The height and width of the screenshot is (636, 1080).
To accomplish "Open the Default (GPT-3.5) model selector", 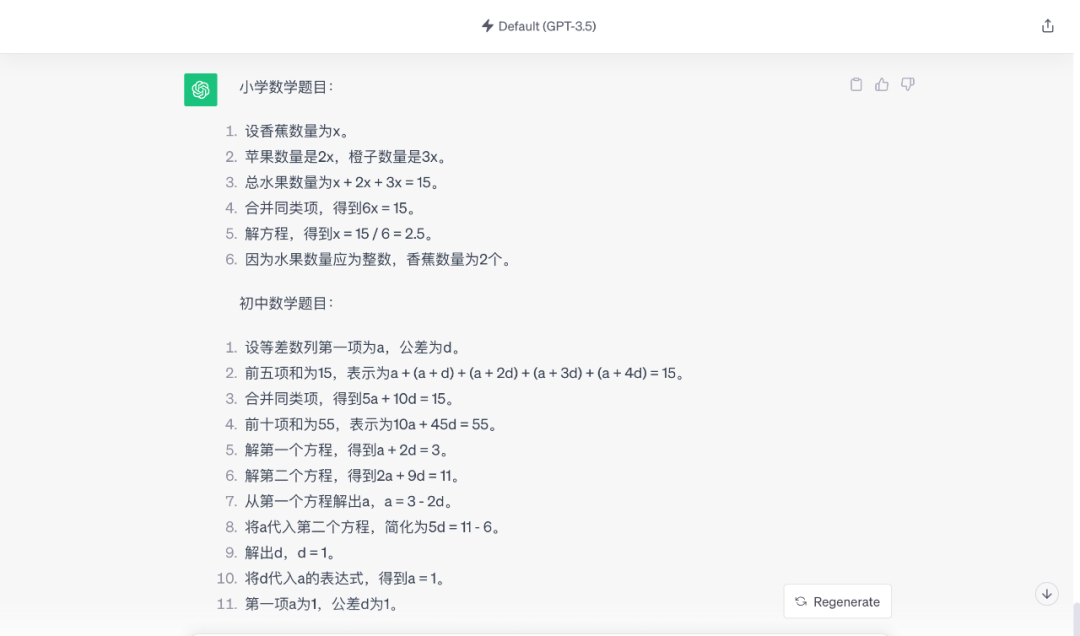I will pos(538,26).
